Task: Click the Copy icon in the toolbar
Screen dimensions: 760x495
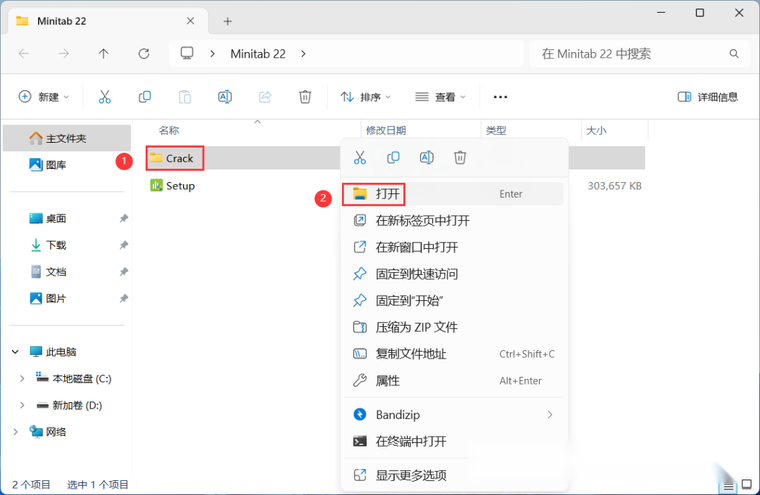Action: pyautogui.click(x=144, y=97)
